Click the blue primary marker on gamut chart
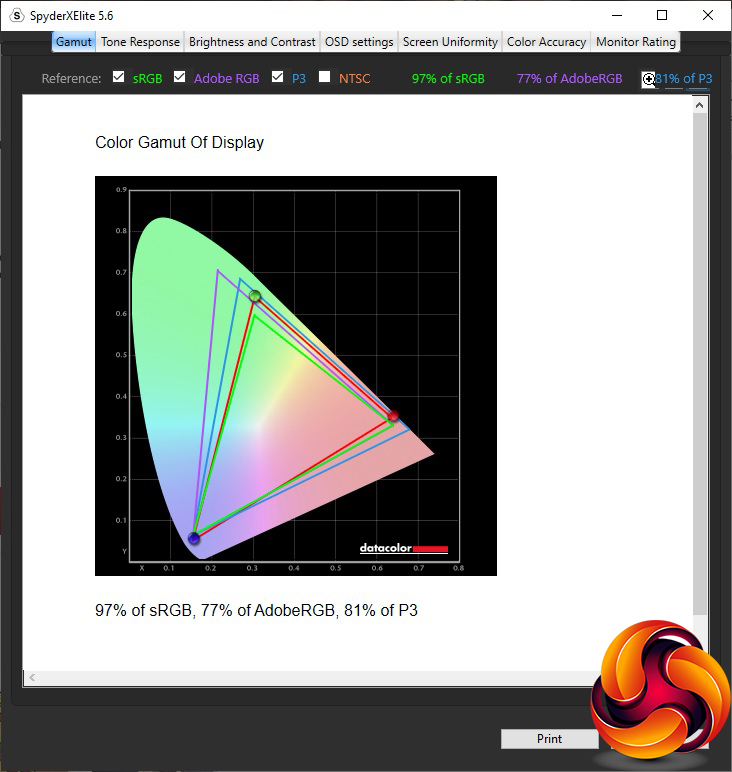Image resolution: width=732 pixels, height=772 pixels. 194,539
